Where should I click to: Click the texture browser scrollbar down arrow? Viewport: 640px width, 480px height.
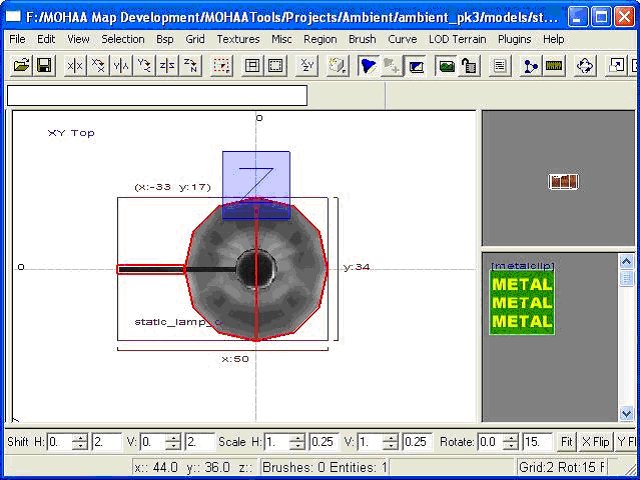click(x=627, y=413)
